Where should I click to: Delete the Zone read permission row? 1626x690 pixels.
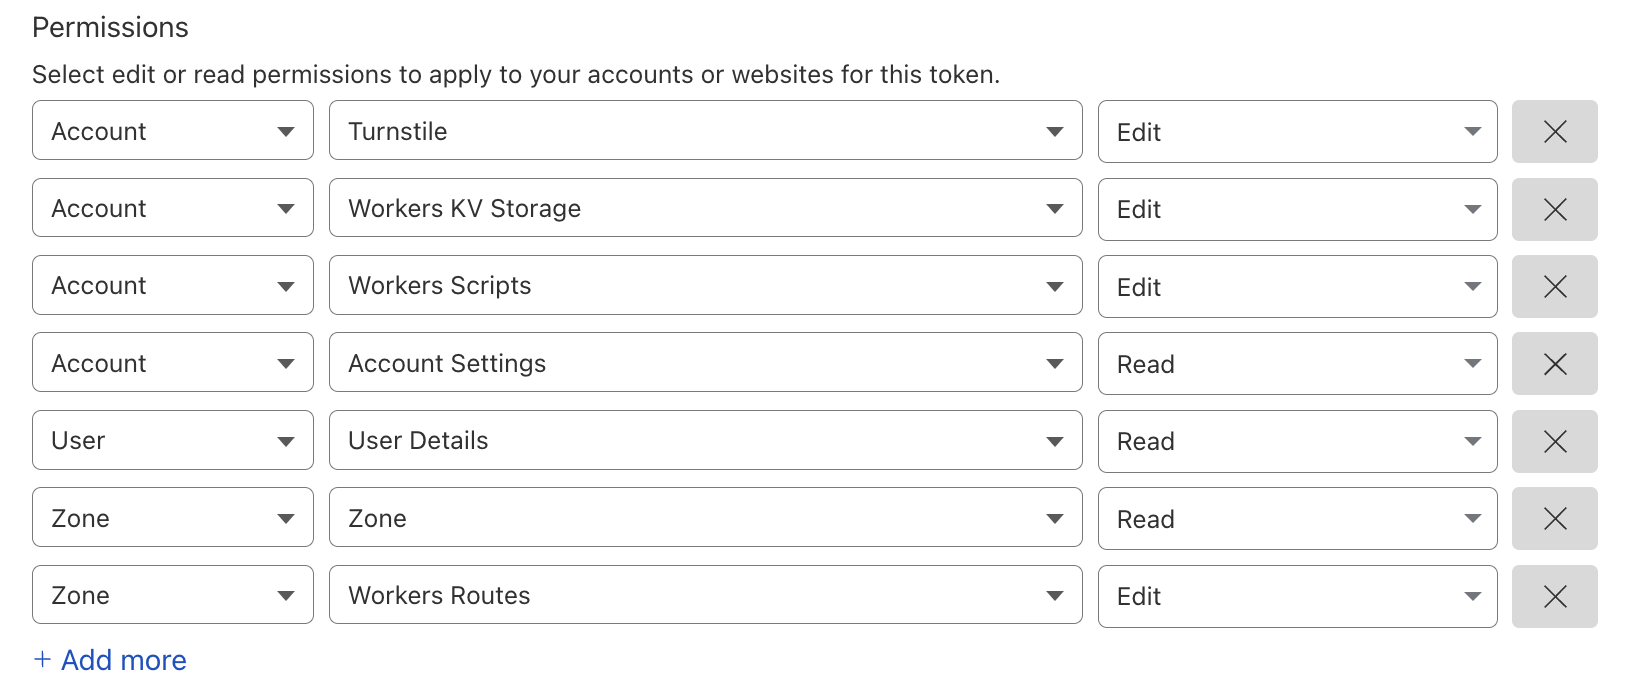tap(1554, 518)
